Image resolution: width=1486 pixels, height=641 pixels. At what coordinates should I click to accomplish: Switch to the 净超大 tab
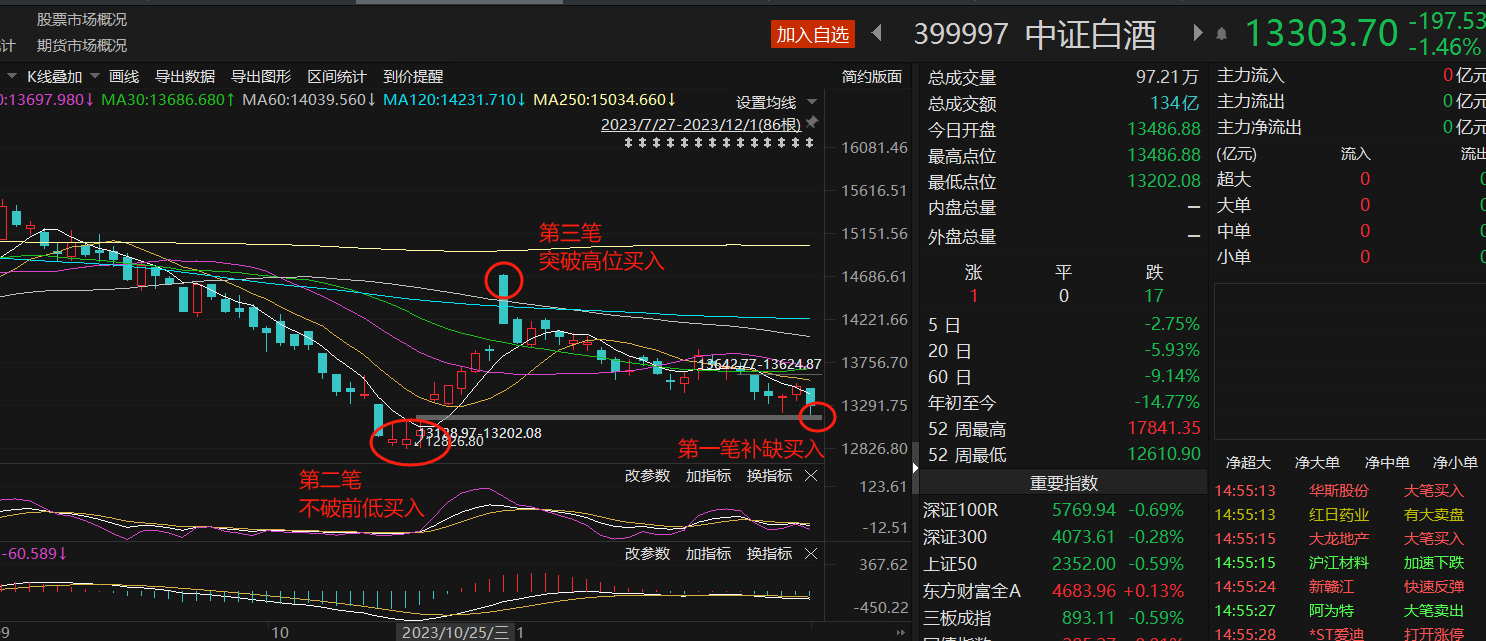coord(1248,463)
